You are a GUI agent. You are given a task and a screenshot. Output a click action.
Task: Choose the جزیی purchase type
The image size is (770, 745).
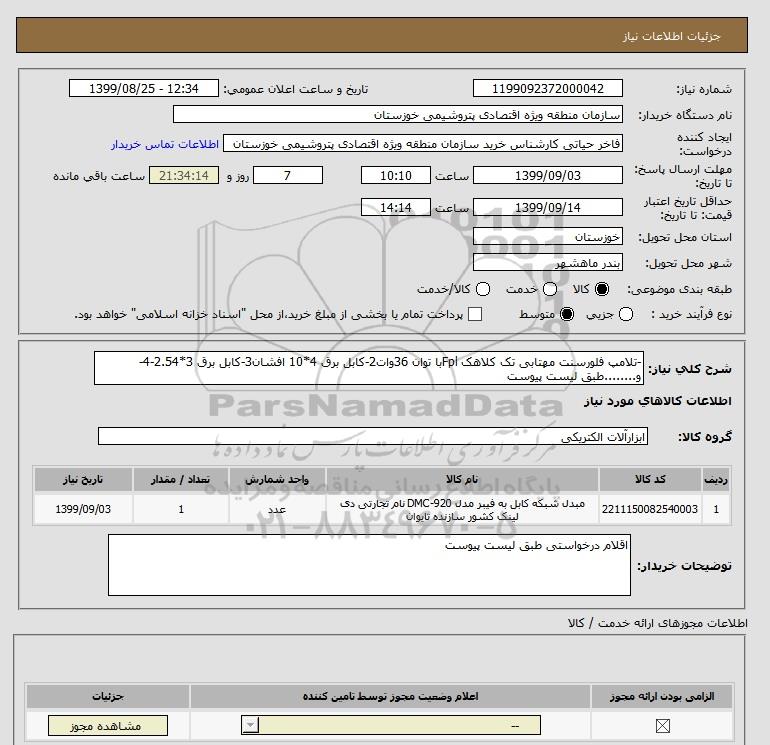[x=626, y=314]
